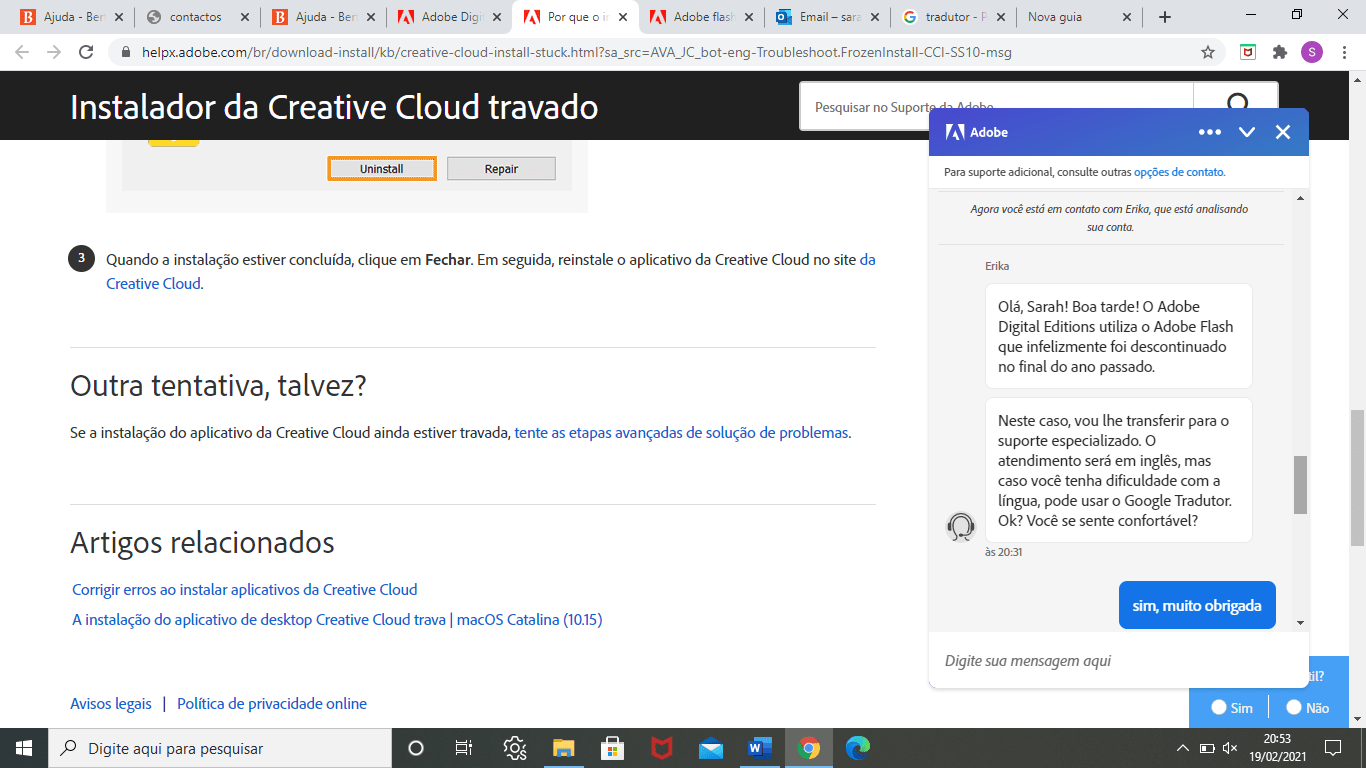Click 'sim, muito obrigada' sent message bubble

coord(1197,605)
